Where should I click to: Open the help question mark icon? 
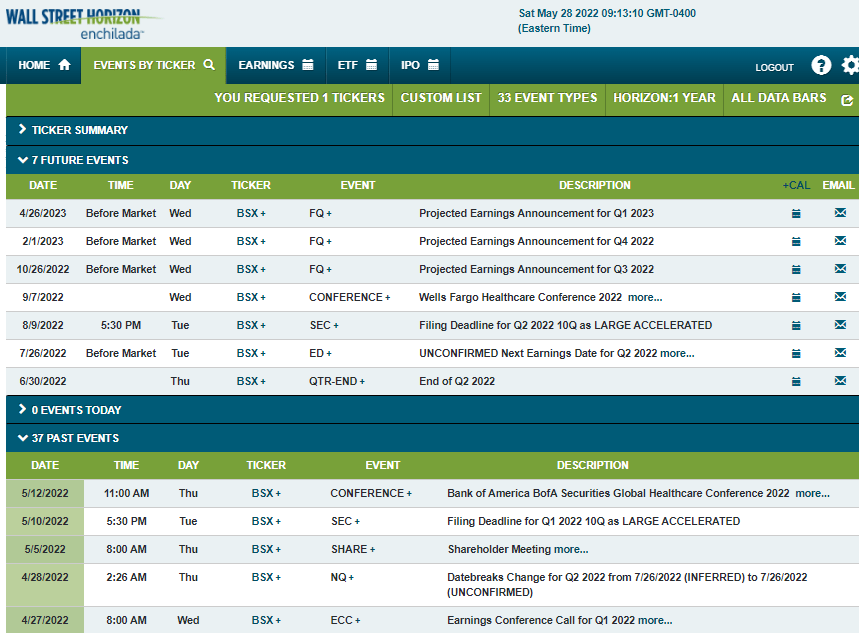[x=821, y=66]
